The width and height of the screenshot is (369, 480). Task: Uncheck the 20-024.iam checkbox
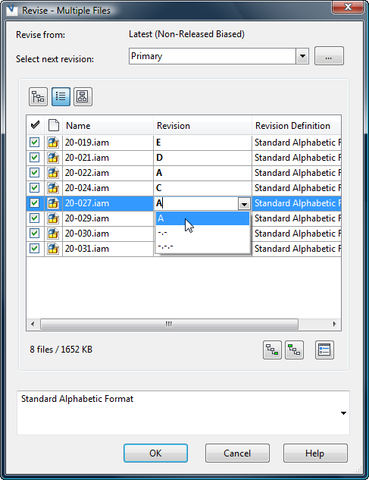(34, 188)
